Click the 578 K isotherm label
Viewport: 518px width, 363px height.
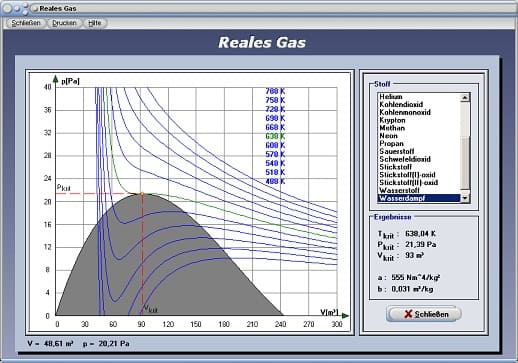coord(275,154)
